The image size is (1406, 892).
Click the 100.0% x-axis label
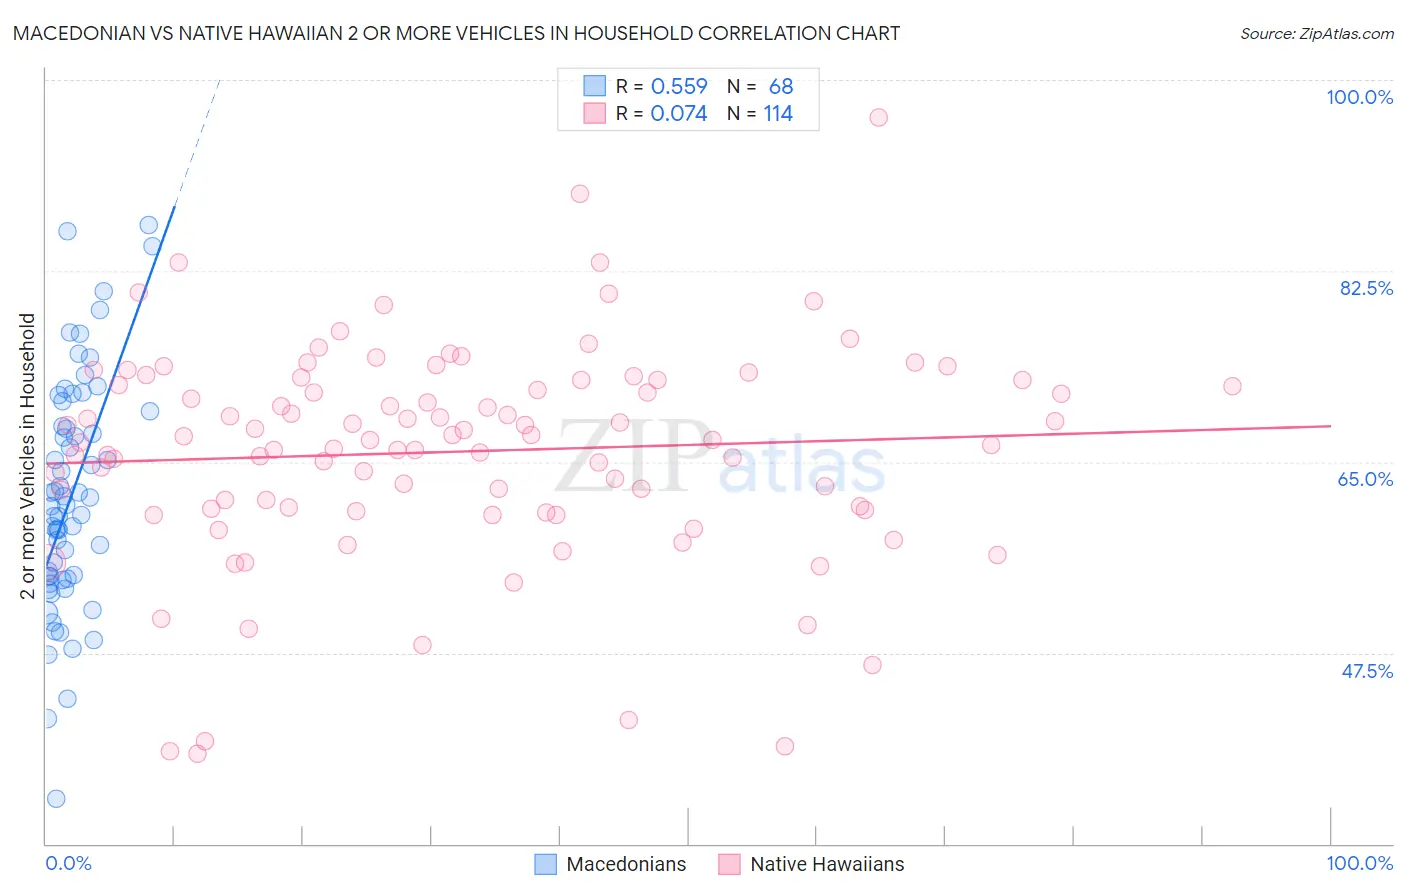pyautogui.click(x=1359, y=863)
